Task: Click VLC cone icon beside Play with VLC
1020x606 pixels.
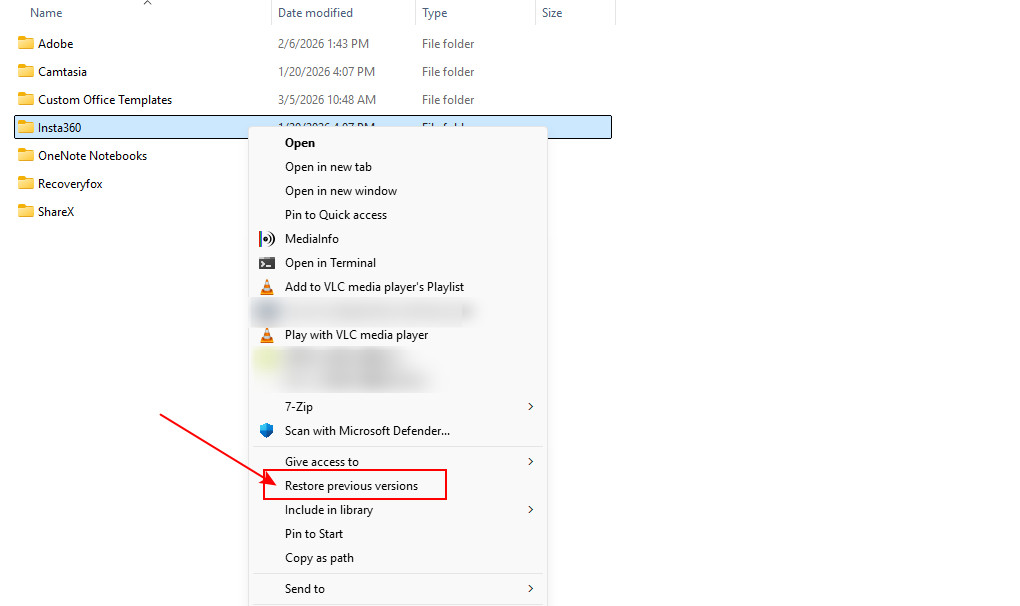Action: point(267,335)
